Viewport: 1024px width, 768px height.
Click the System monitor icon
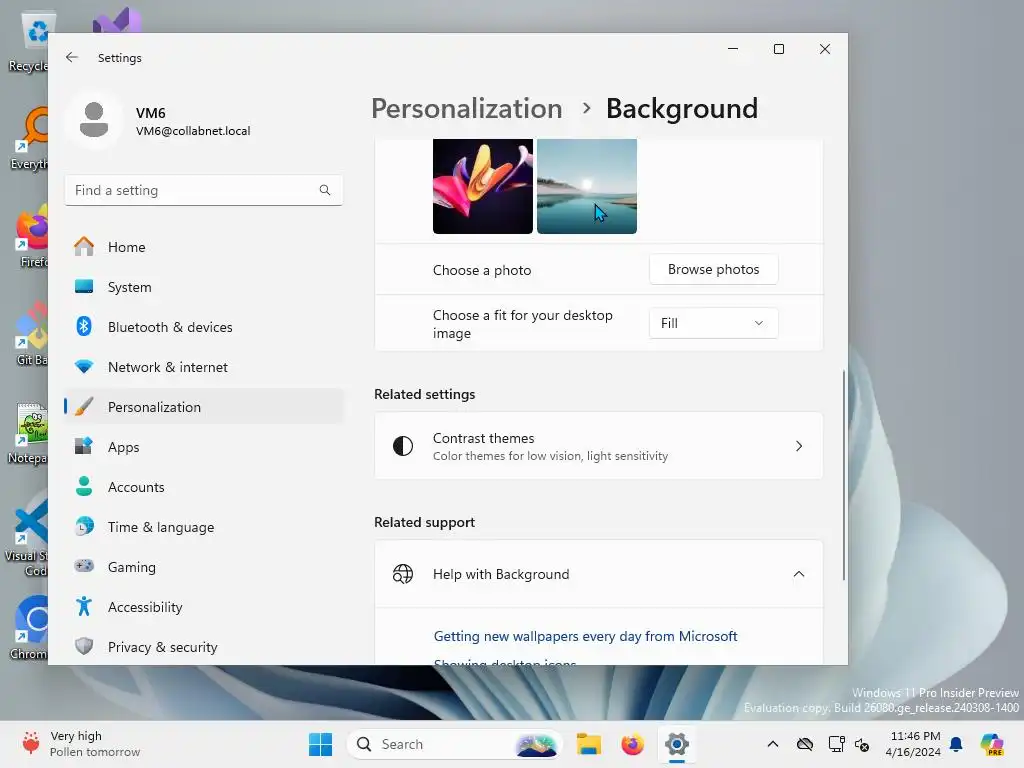(x=84, y=287)
